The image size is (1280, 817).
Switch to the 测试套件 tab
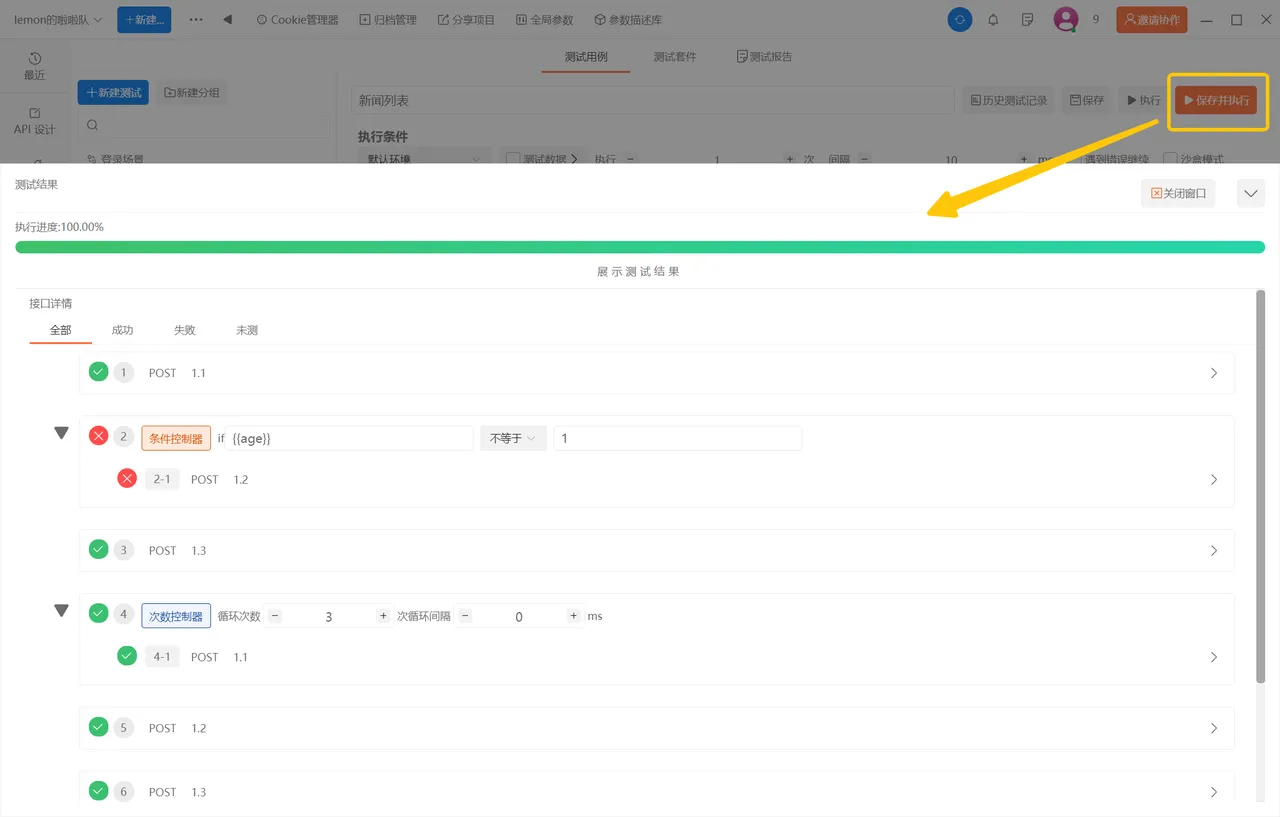tap(675, 57)
